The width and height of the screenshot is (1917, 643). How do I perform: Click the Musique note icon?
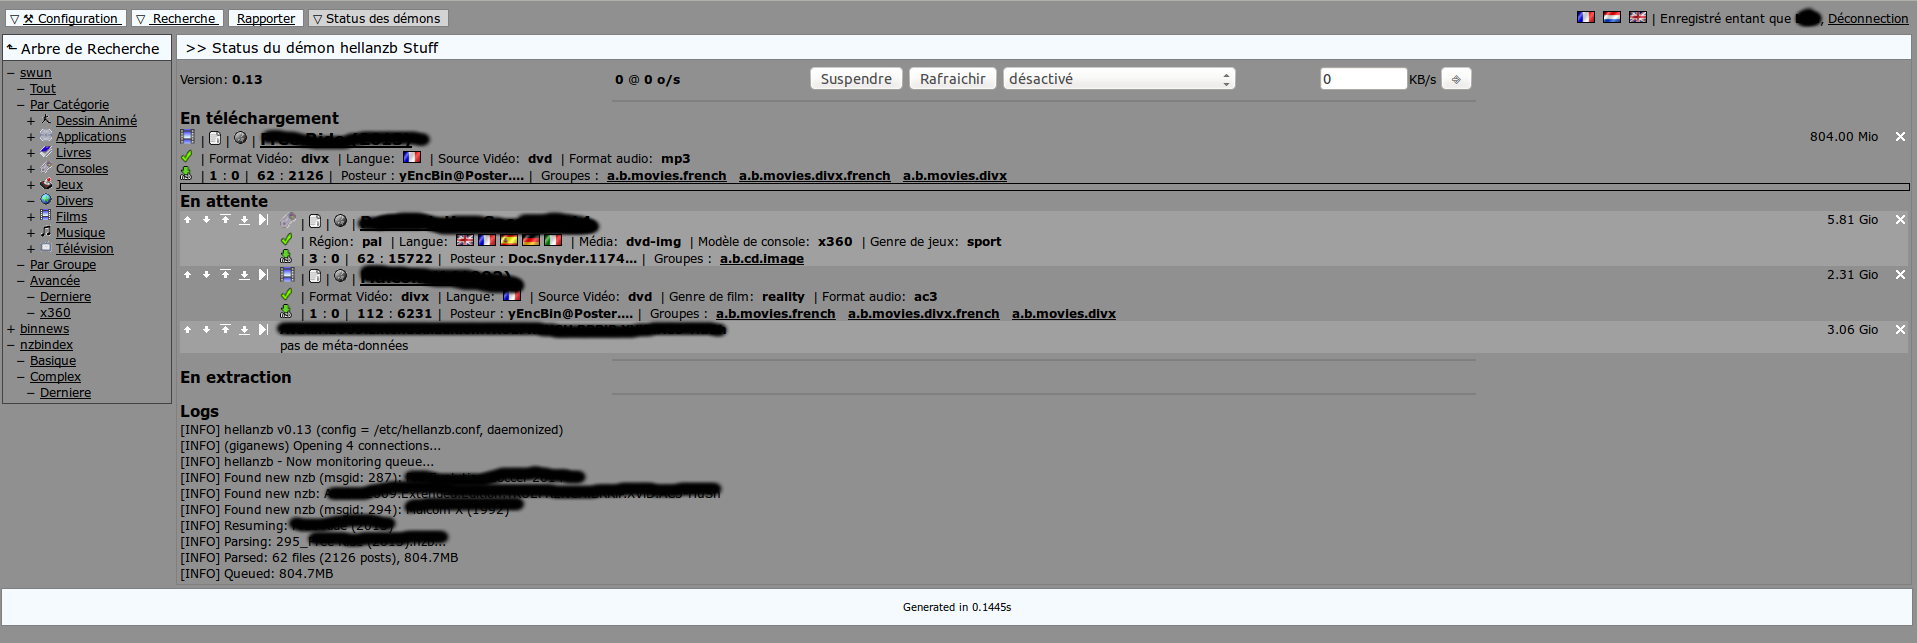(x=46, y=232)
